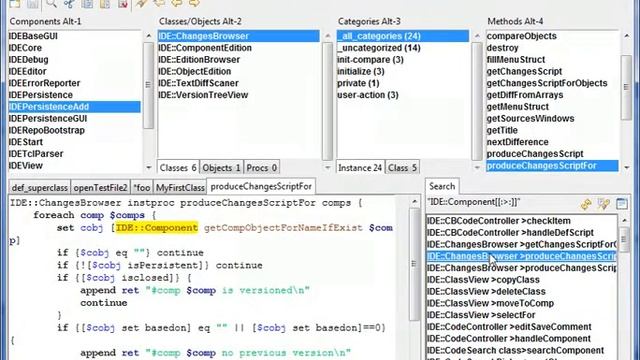Open the MyFirstClass editor tab
Viewport: 640px width, 360px height.
(180, 187)
